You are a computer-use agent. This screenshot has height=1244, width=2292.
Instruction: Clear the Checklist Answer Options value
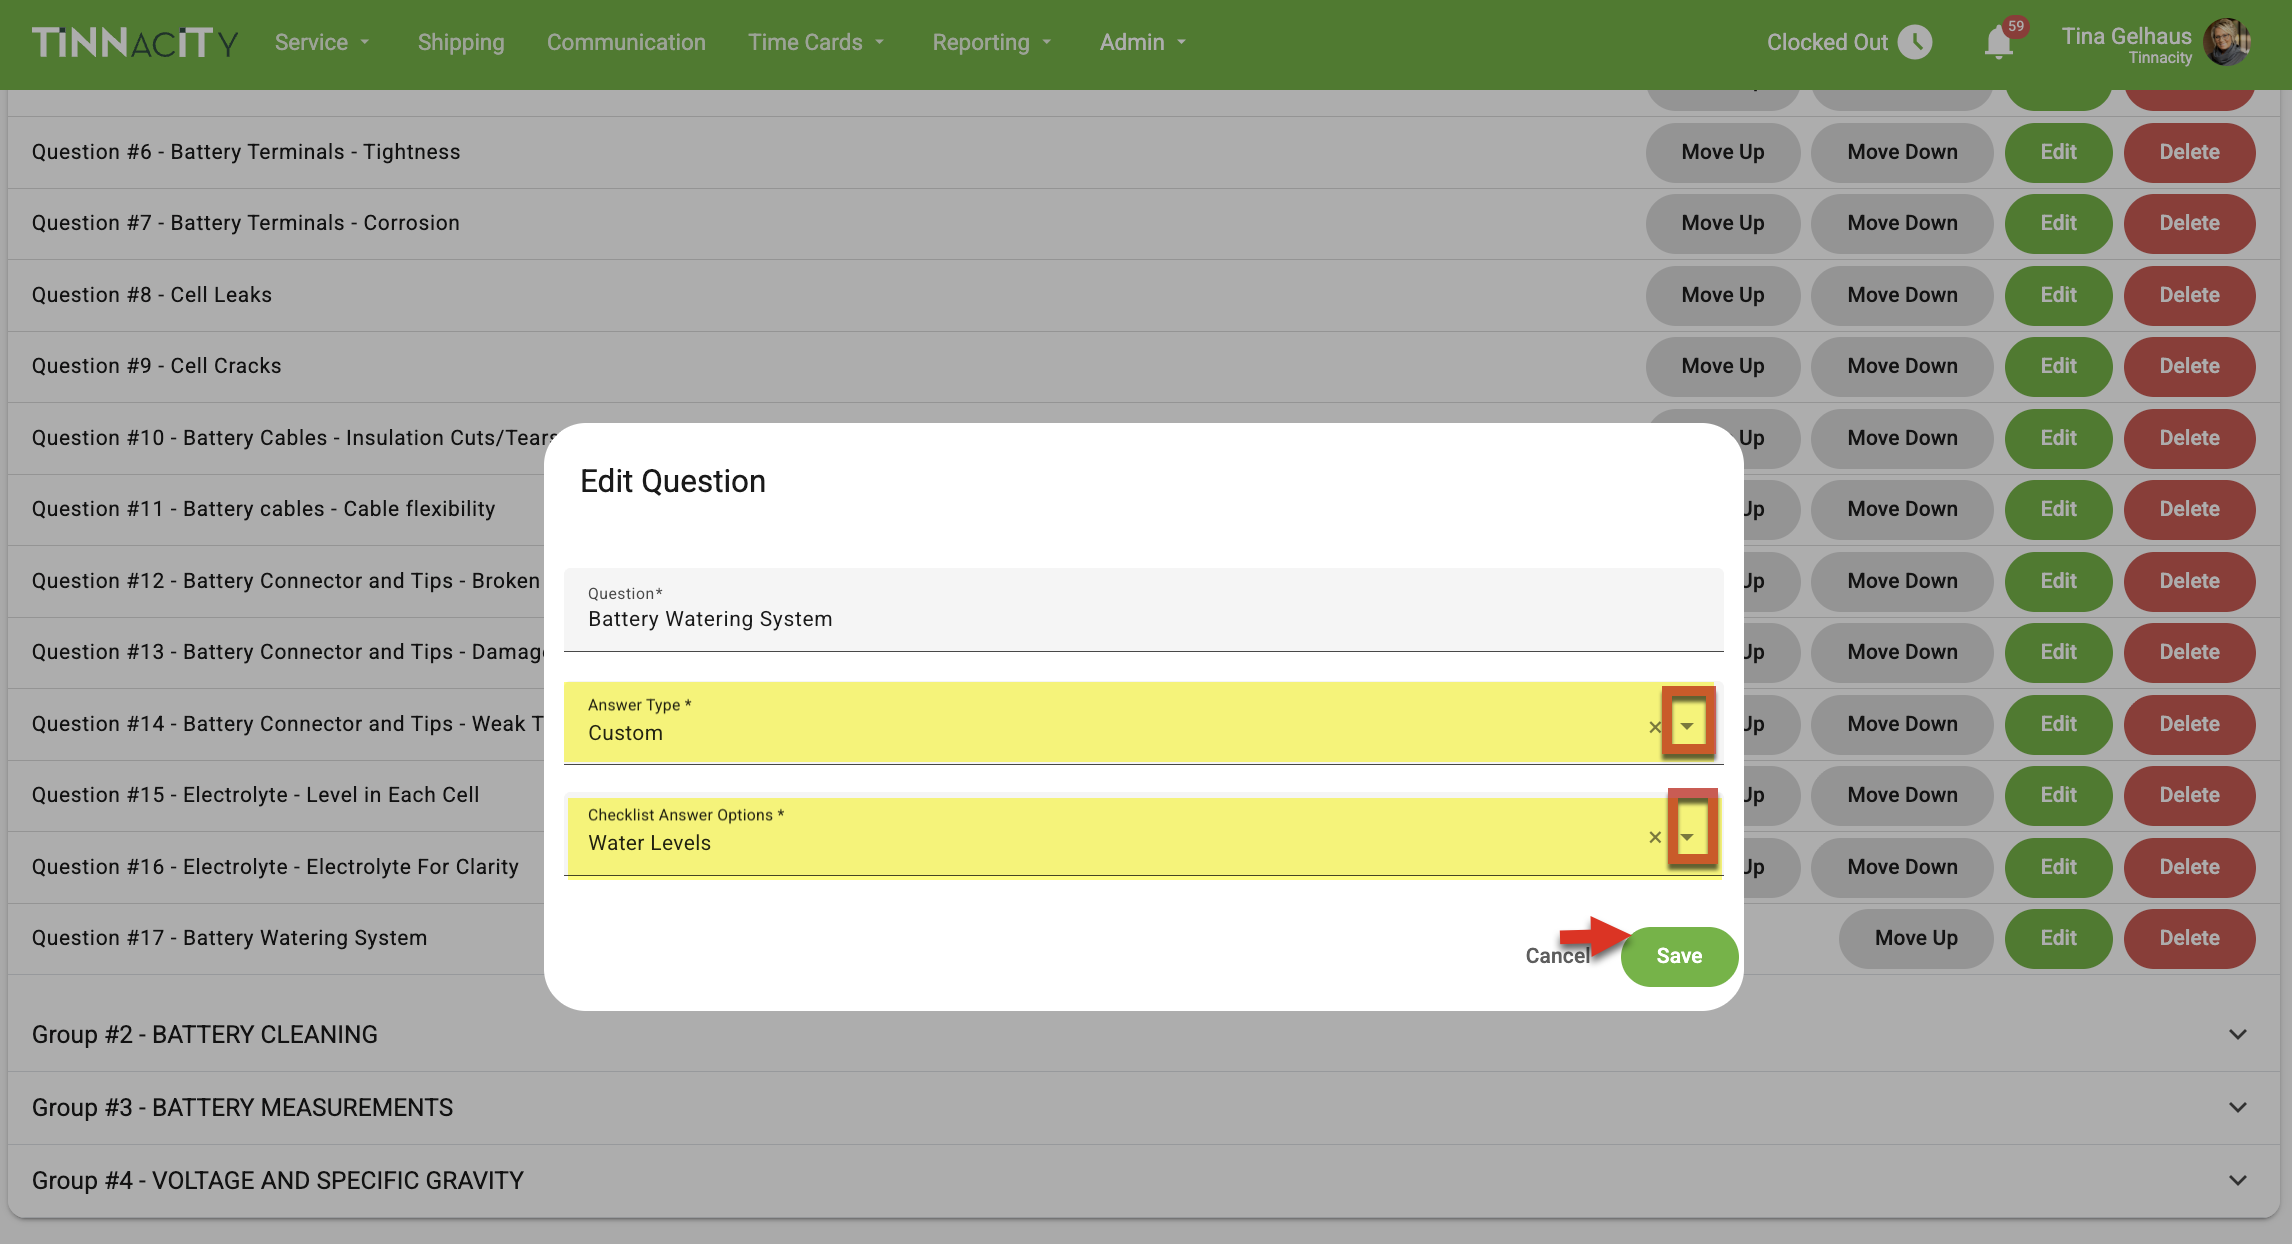tap(1654, 837)
